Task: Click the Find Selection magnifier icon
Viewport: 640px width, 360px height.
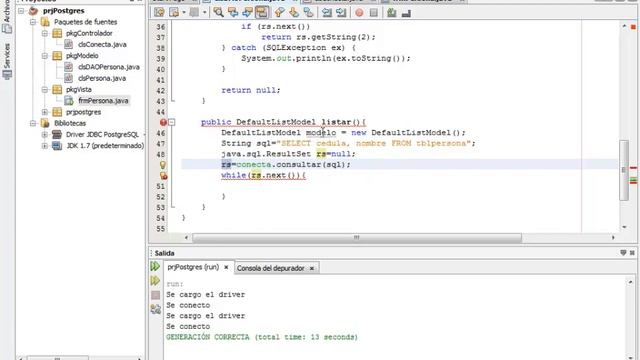Action: (219, 13)
